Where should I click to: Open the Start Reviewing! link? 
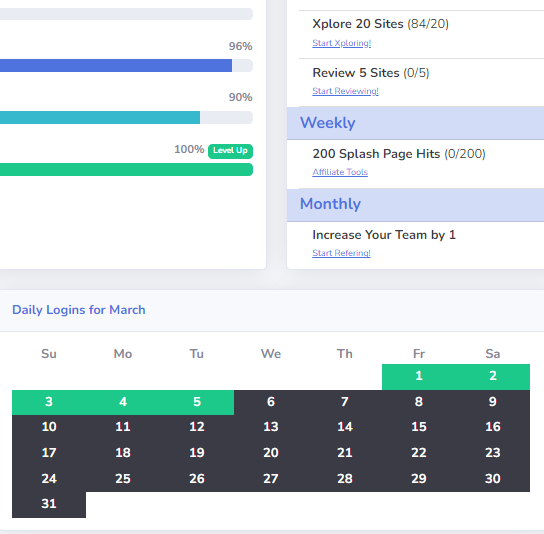[x=345, y=91]
